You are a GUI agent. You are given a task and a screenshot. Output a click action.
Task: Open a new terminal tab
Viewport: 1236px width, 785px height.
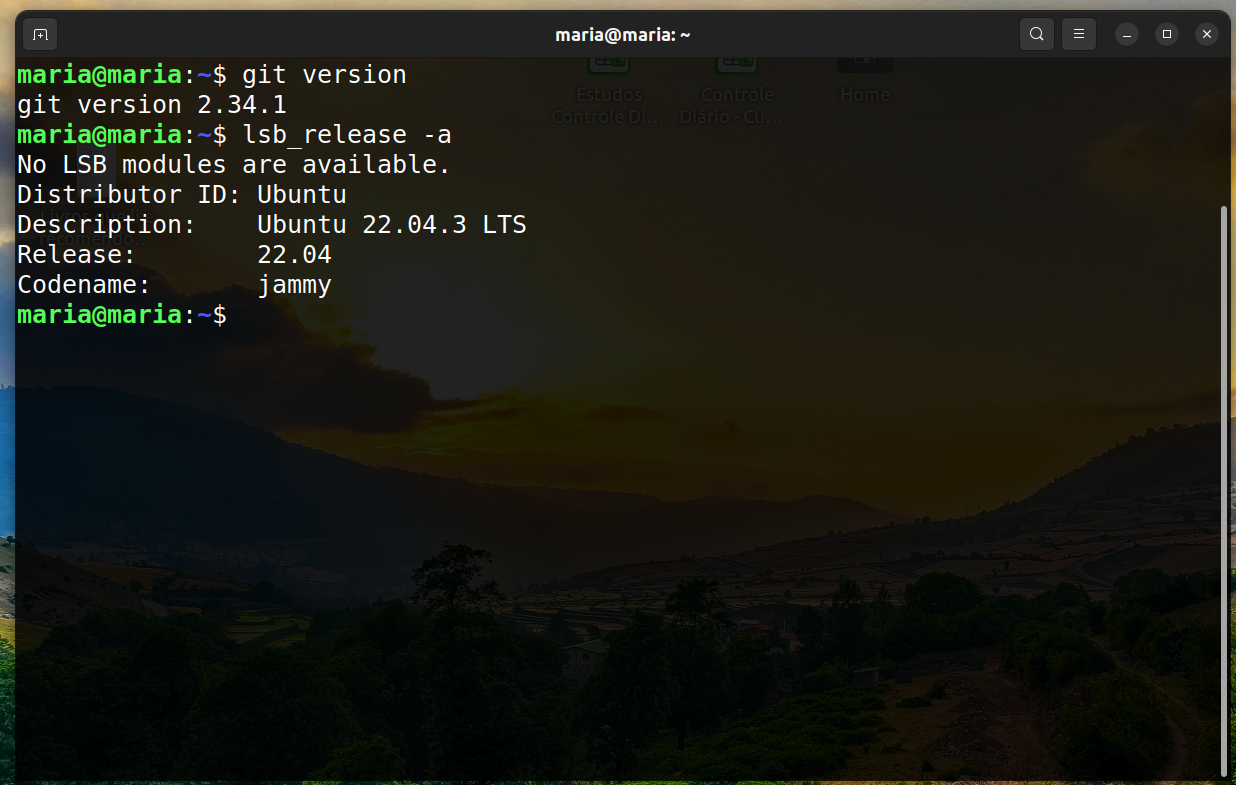click(x=40, y=35)
